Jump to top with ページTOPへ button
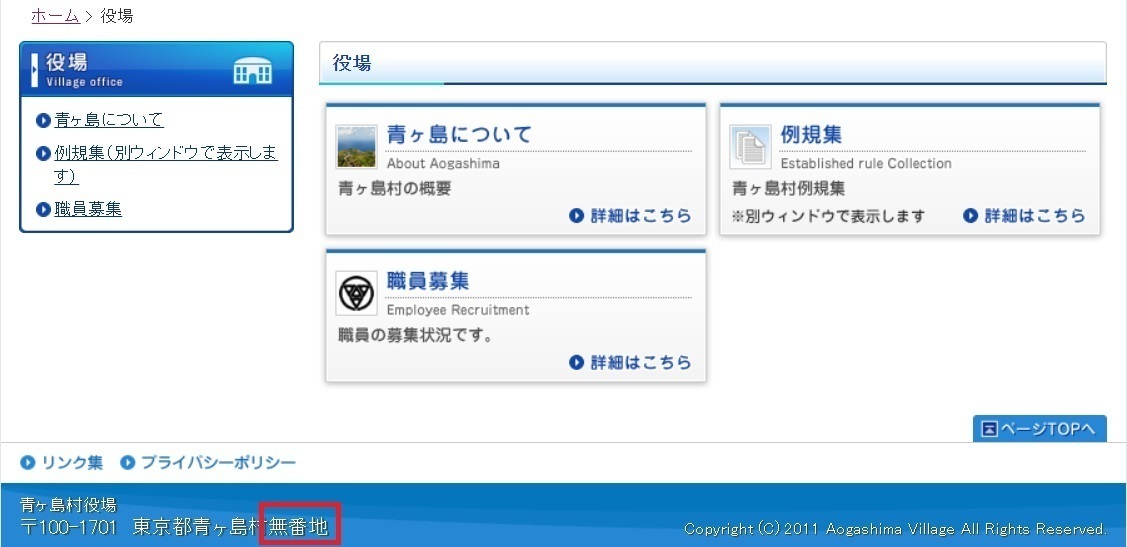Screen dimensions: 1127x547 point(1039,429)
